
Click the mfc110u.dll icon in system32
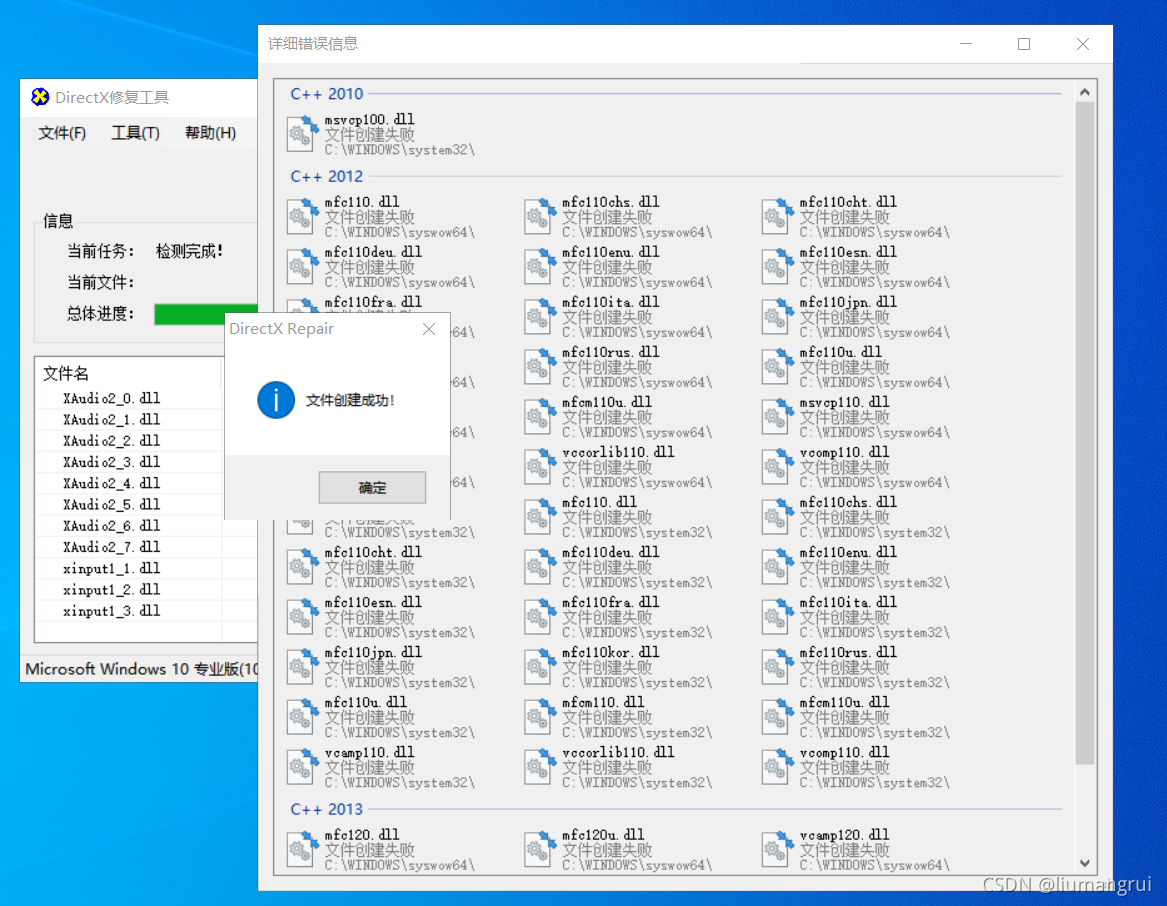coord(303,717)
